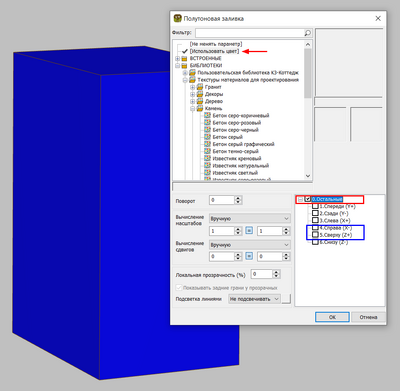Close the Полутоновая заливка dialog
Screen dimensions: 400x391
pos(378,18)
